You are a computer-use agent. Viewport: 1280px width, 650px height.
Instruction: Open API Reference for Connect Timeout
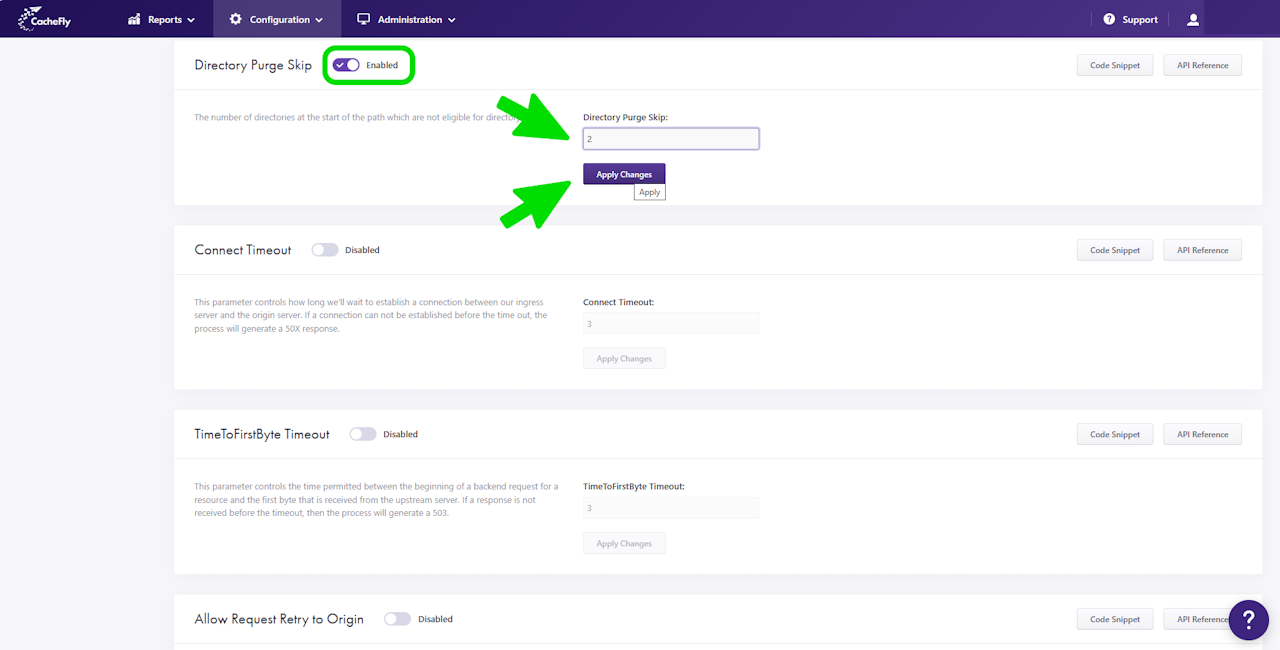pyautogui.click(x=1203, y=250)
